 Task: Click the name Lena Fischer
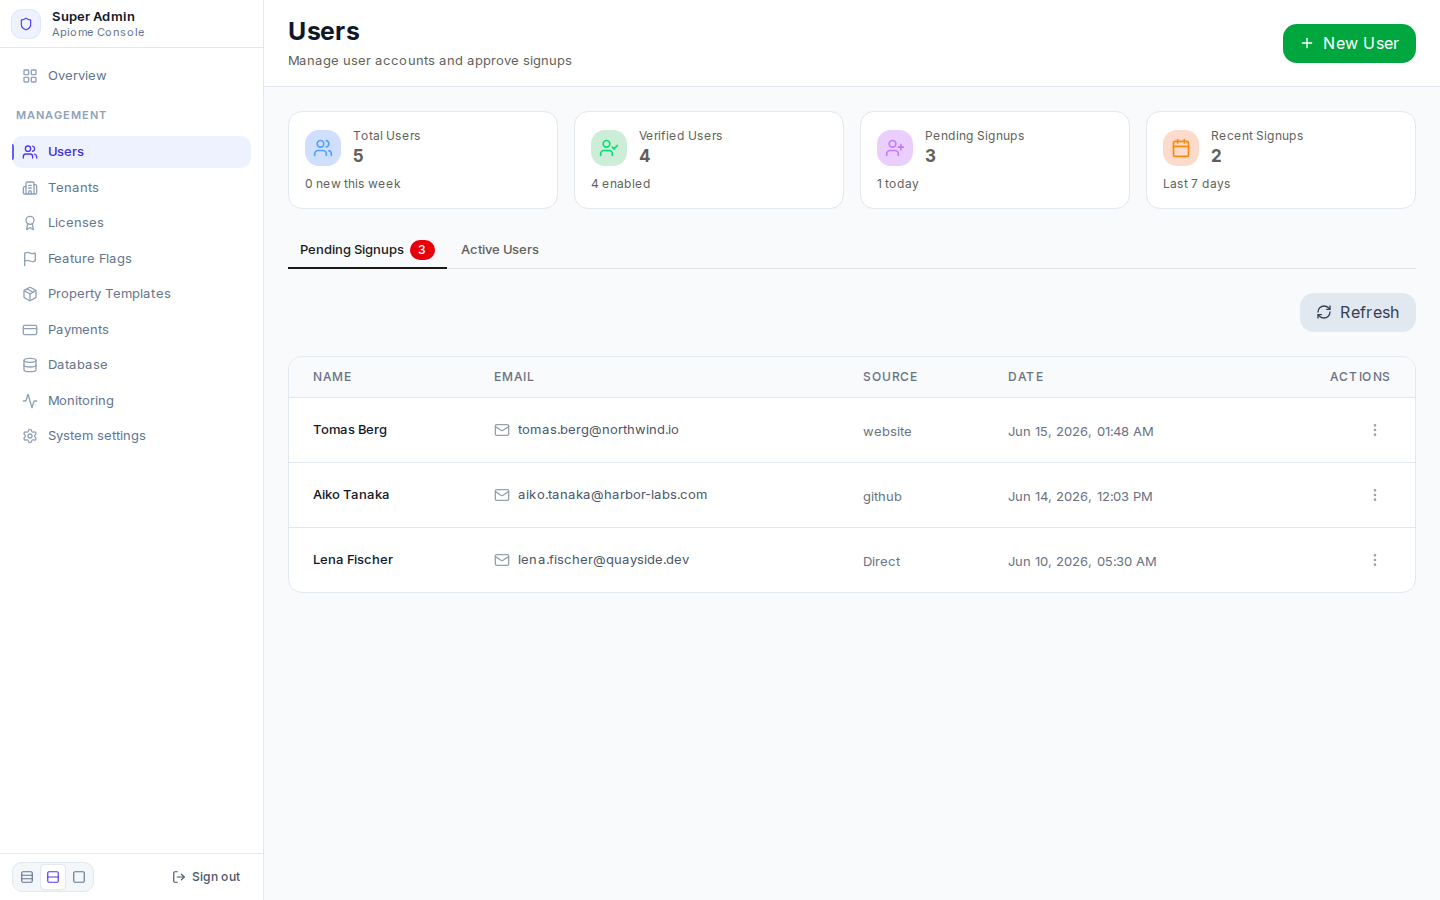(x=353, y=560)
